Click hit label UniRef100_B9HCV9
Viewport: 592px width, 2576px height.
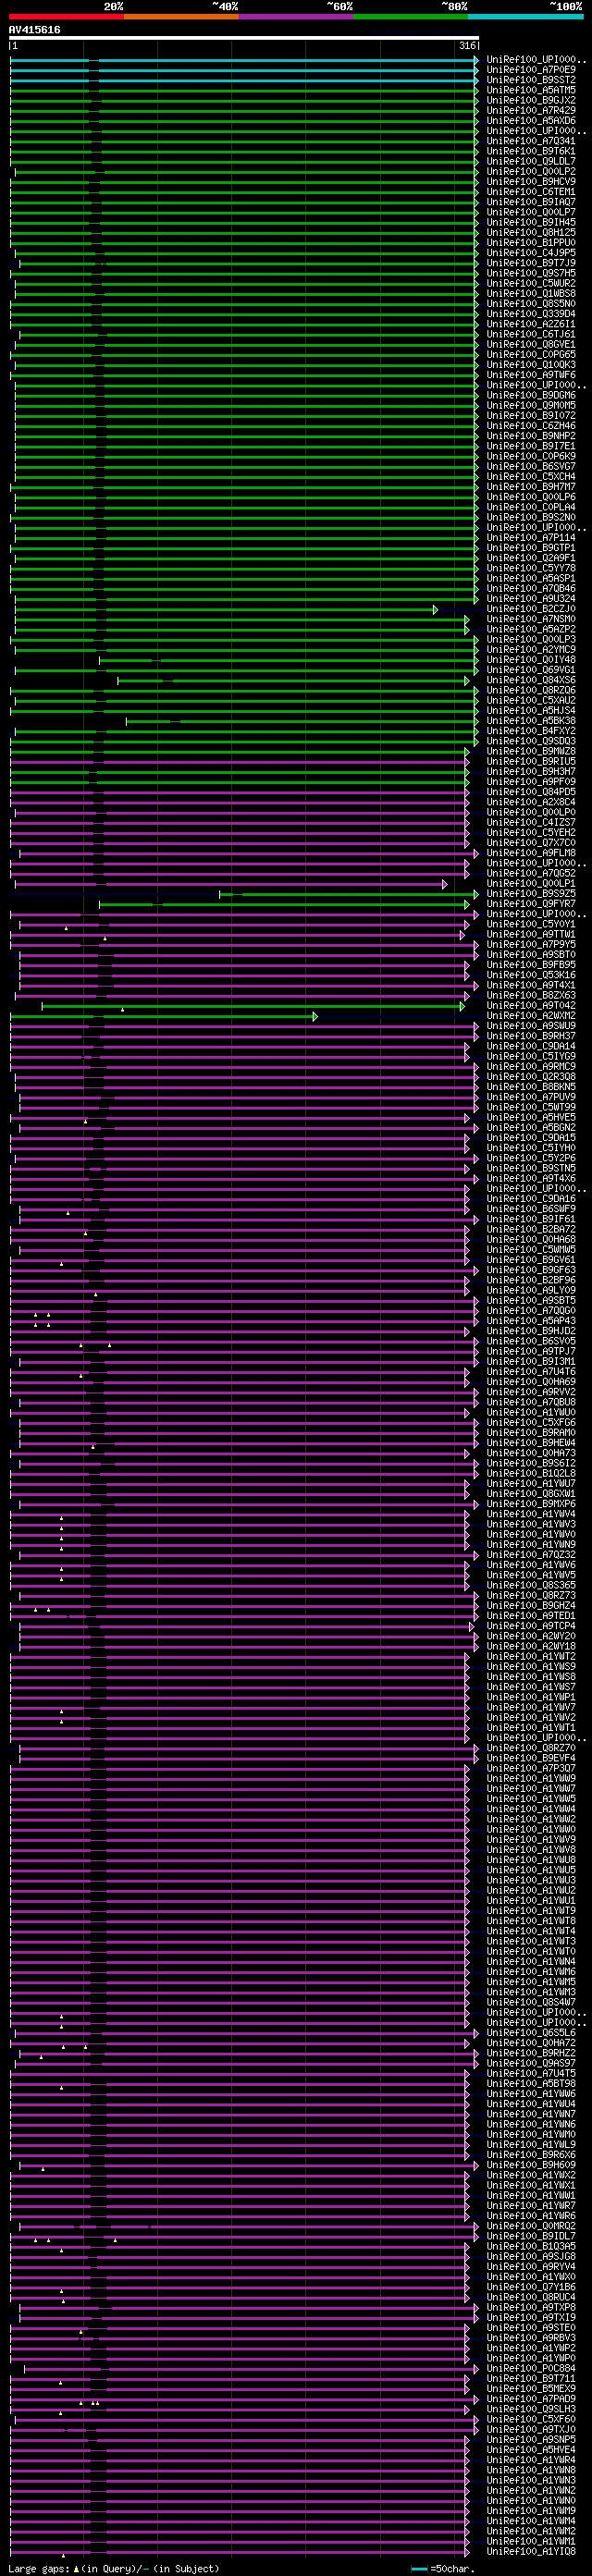[531, 182]
